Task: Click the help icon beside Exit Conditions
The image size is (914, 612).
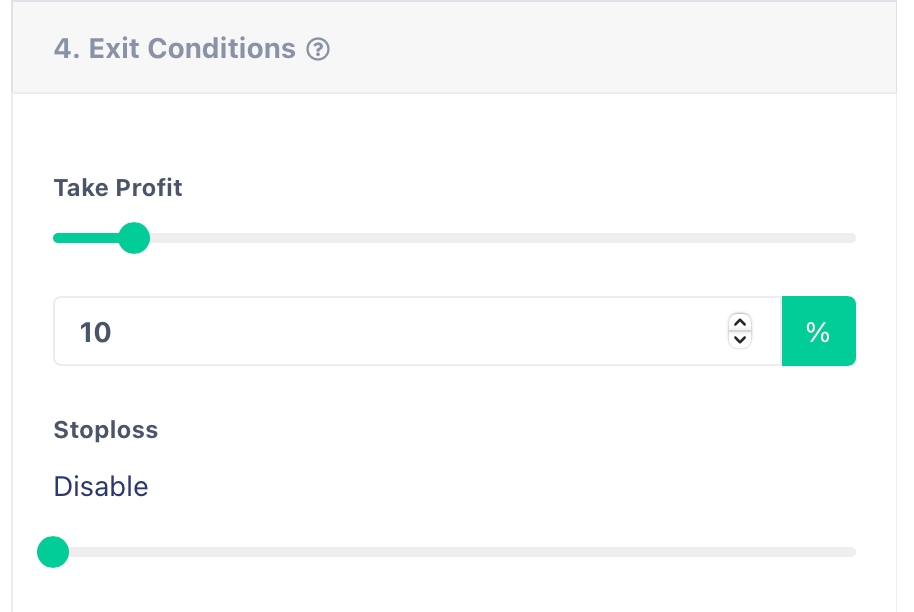Action: 318,49
